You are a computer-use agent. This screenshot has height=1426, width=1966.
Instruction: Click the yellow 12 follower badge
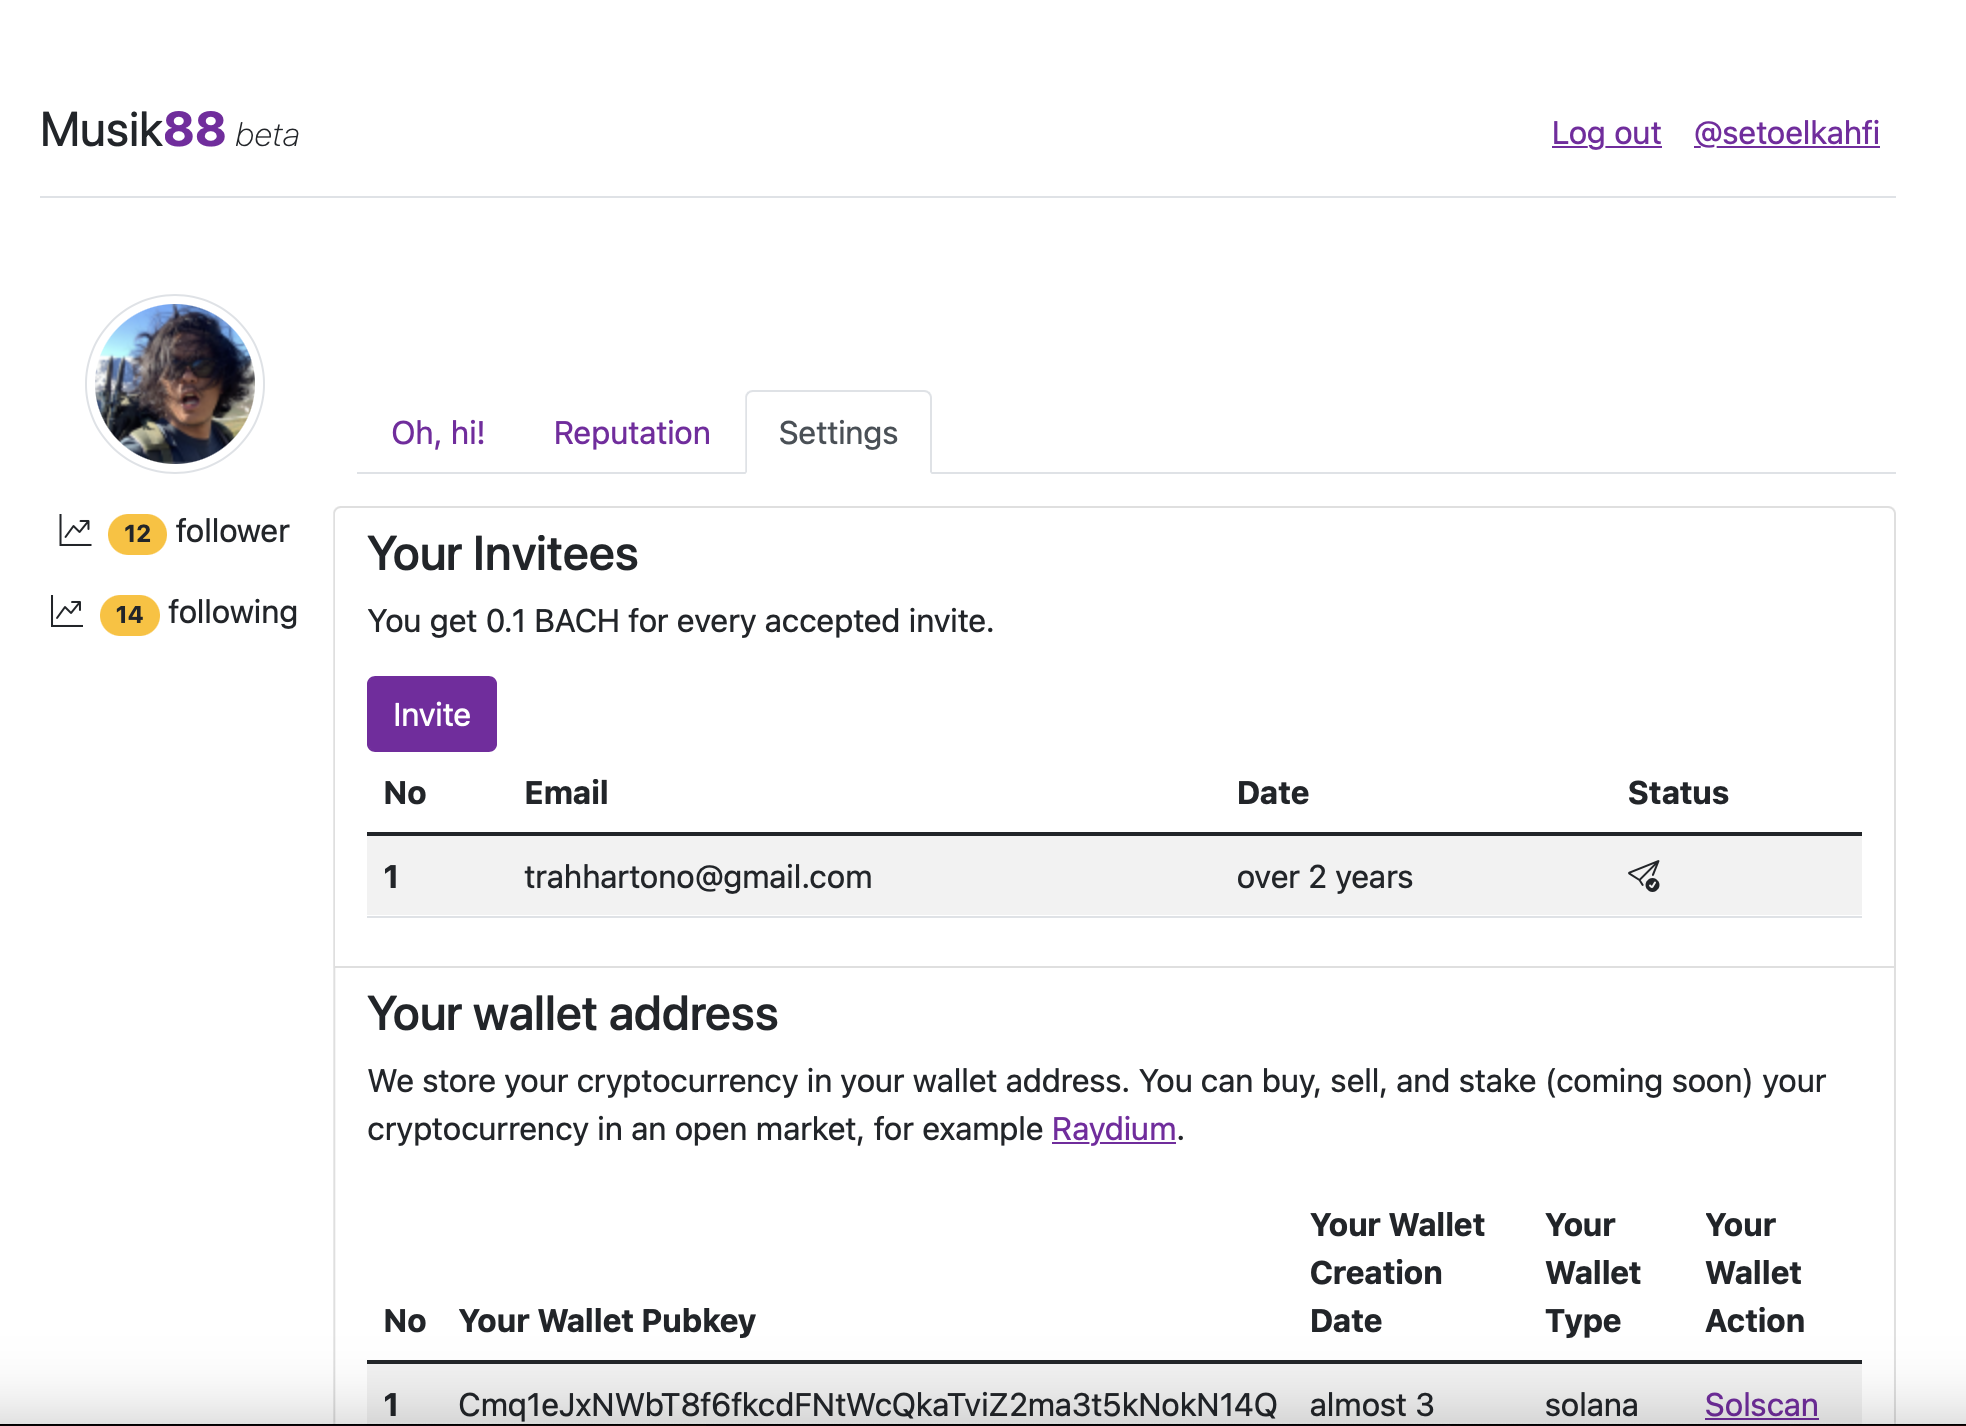pos(137,533)
